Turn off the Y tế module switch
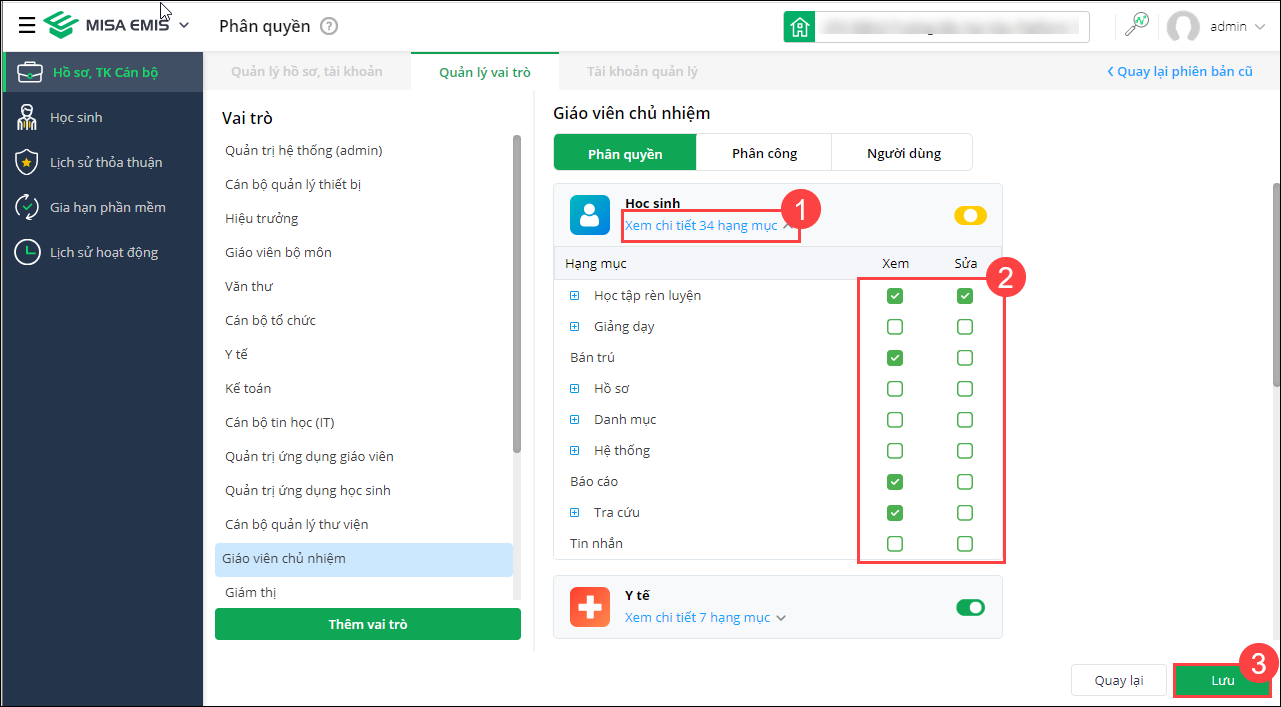This screenshot has height=707, width=1281. pos(971,607)
